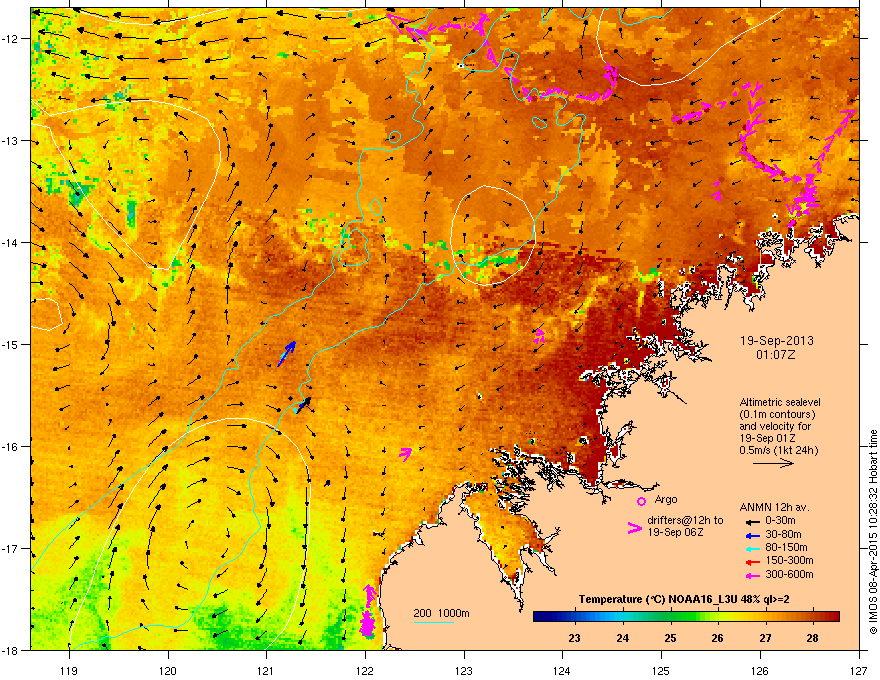Click the '0-30m' depth label
The width and height of the screenshot is (880, 680).
point(780,521)
